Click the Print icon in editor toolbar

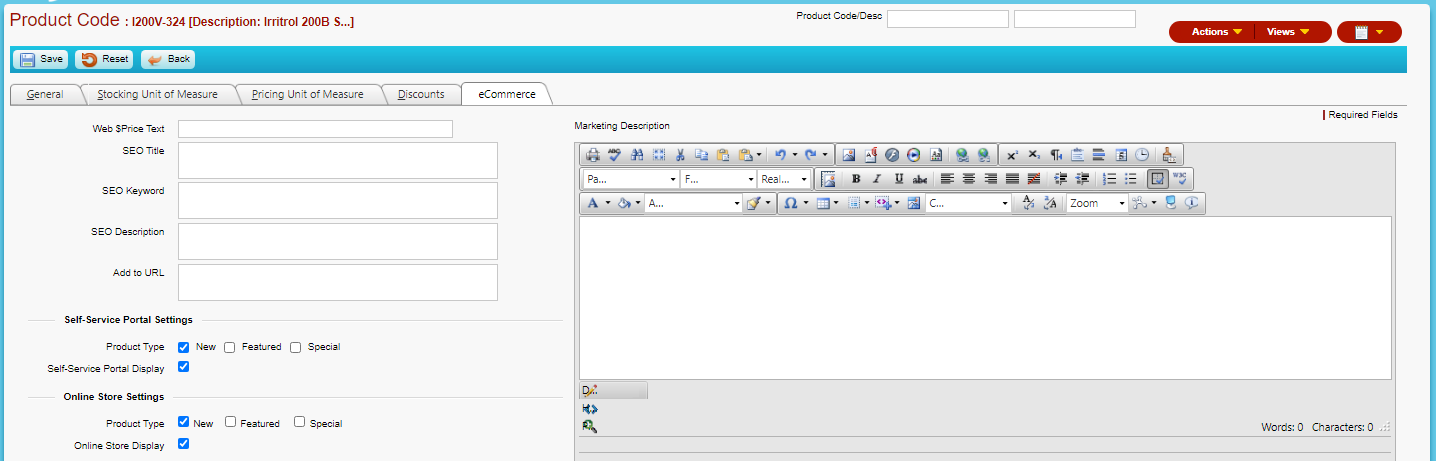pyautogui.click(x=592, y=155)
